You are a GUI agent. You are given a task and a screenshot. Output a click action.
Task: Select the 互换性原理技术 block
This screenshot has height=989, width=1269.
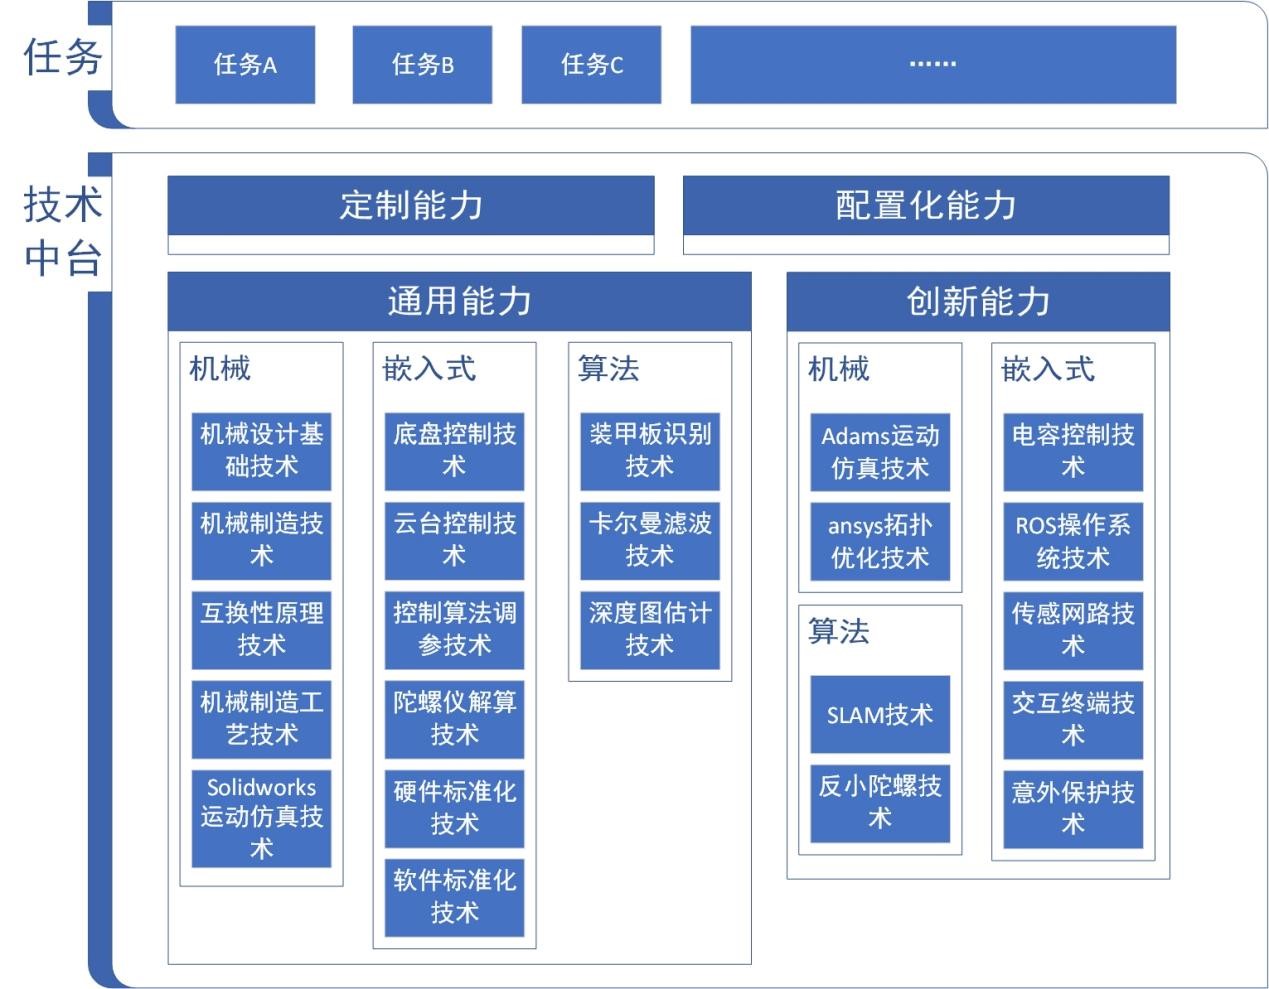[x=261, y=630]
